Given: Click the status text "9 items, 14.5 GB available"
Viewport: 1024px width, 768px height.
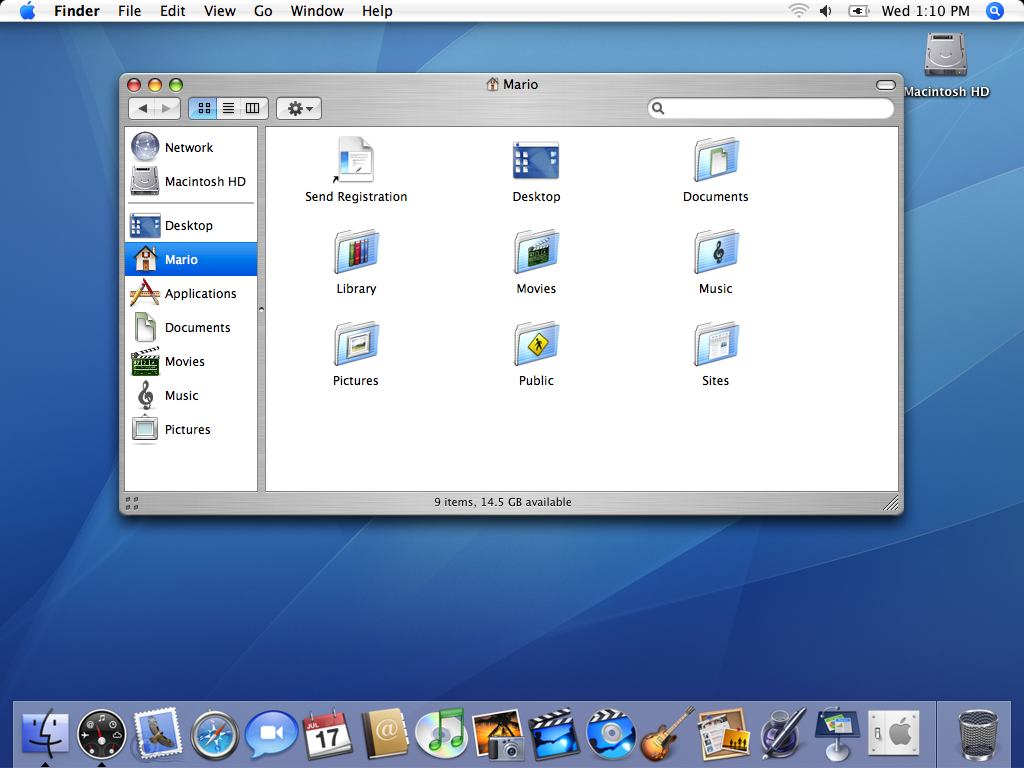Looking at the screenshot, I should pyautogui.click(x=503, y=502).
